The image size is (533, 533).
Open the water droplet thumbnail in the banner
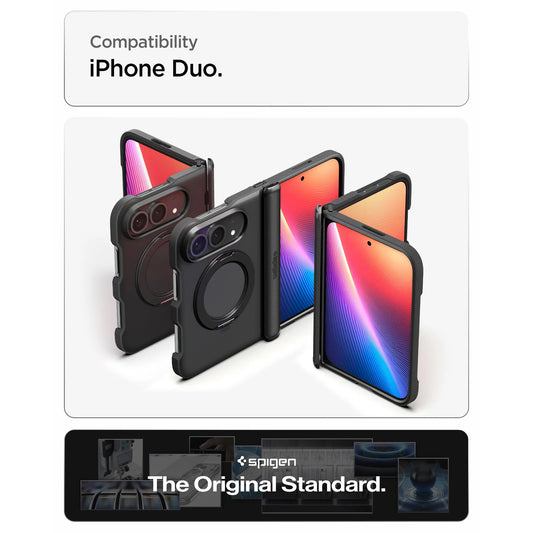[x=423, y=485]
